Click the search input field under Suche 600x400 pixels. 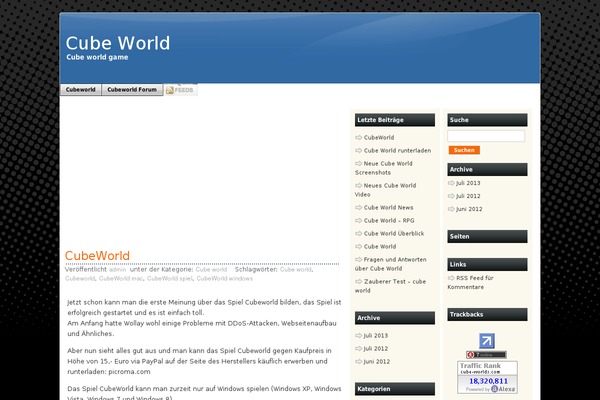(486, 136)
